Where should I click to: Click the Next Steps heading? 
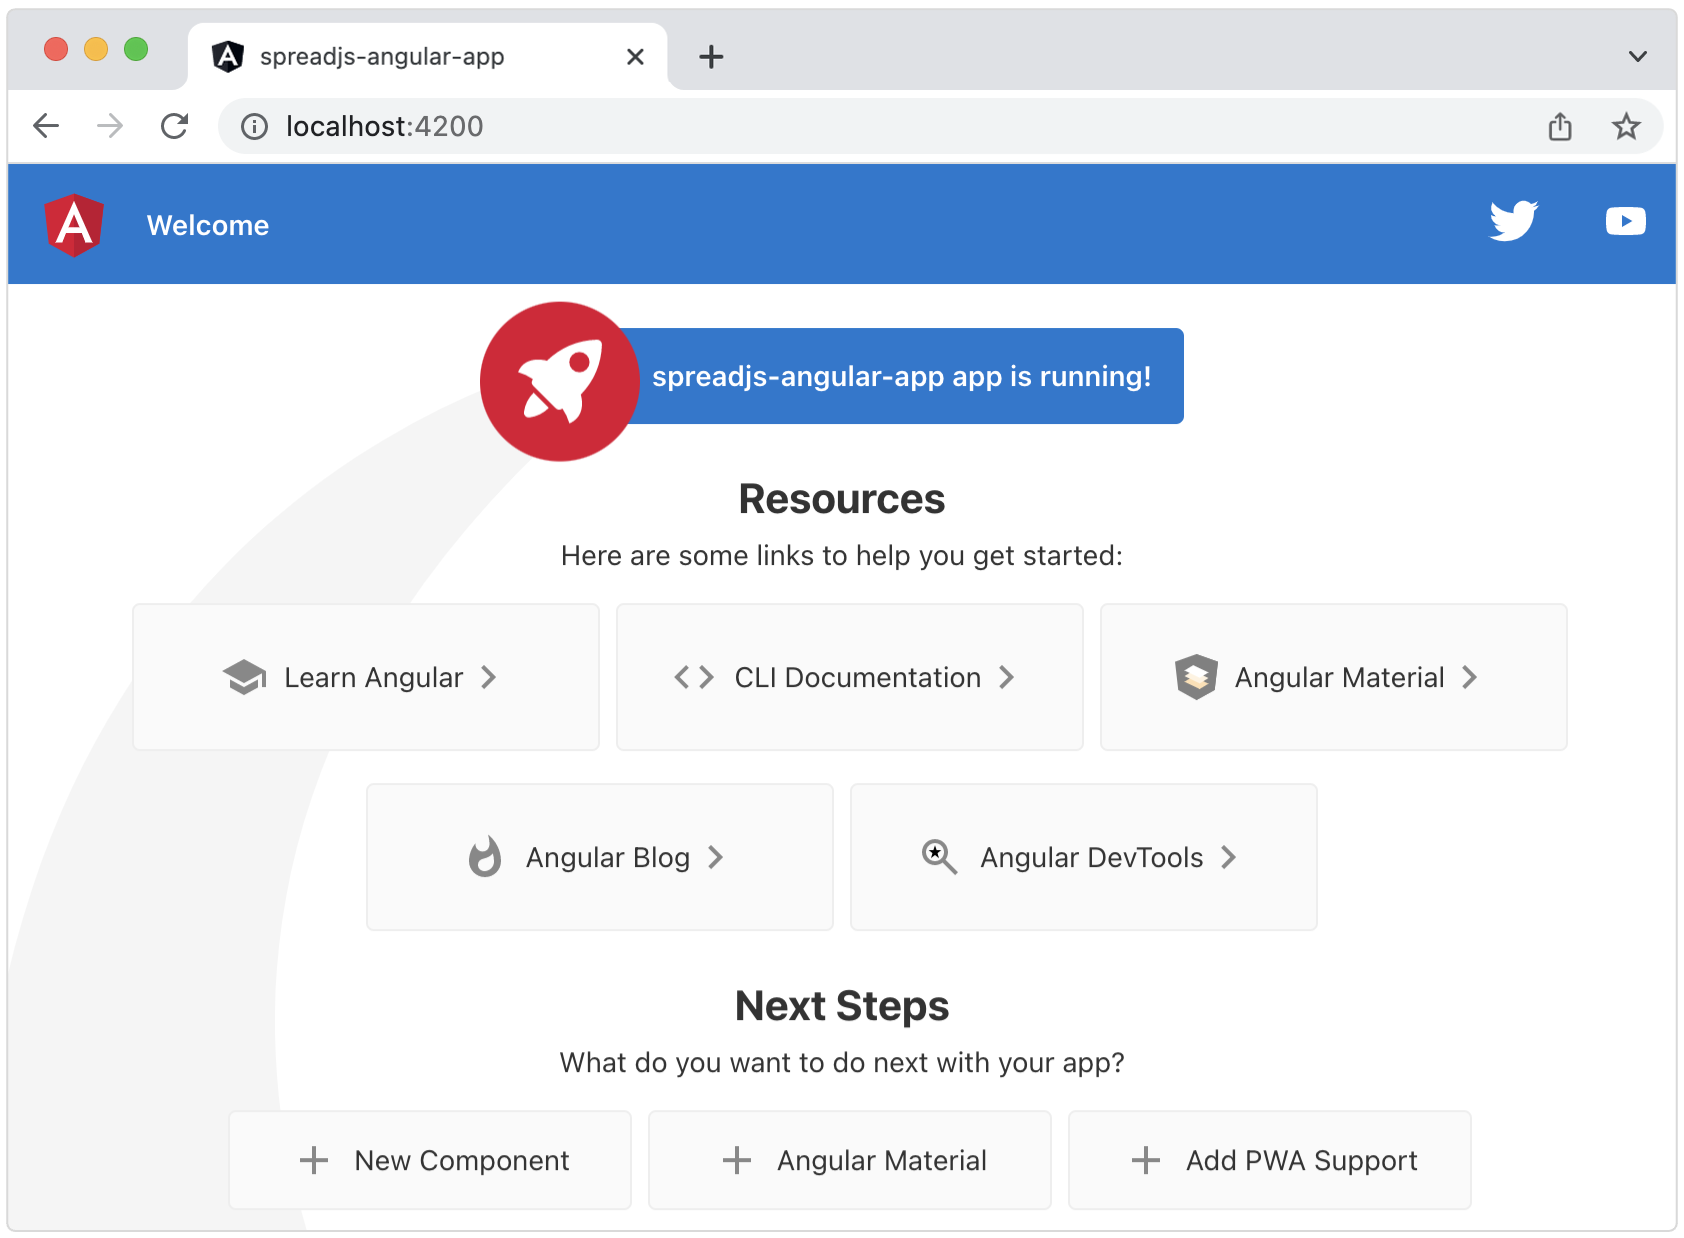[x=842, y=1006]
